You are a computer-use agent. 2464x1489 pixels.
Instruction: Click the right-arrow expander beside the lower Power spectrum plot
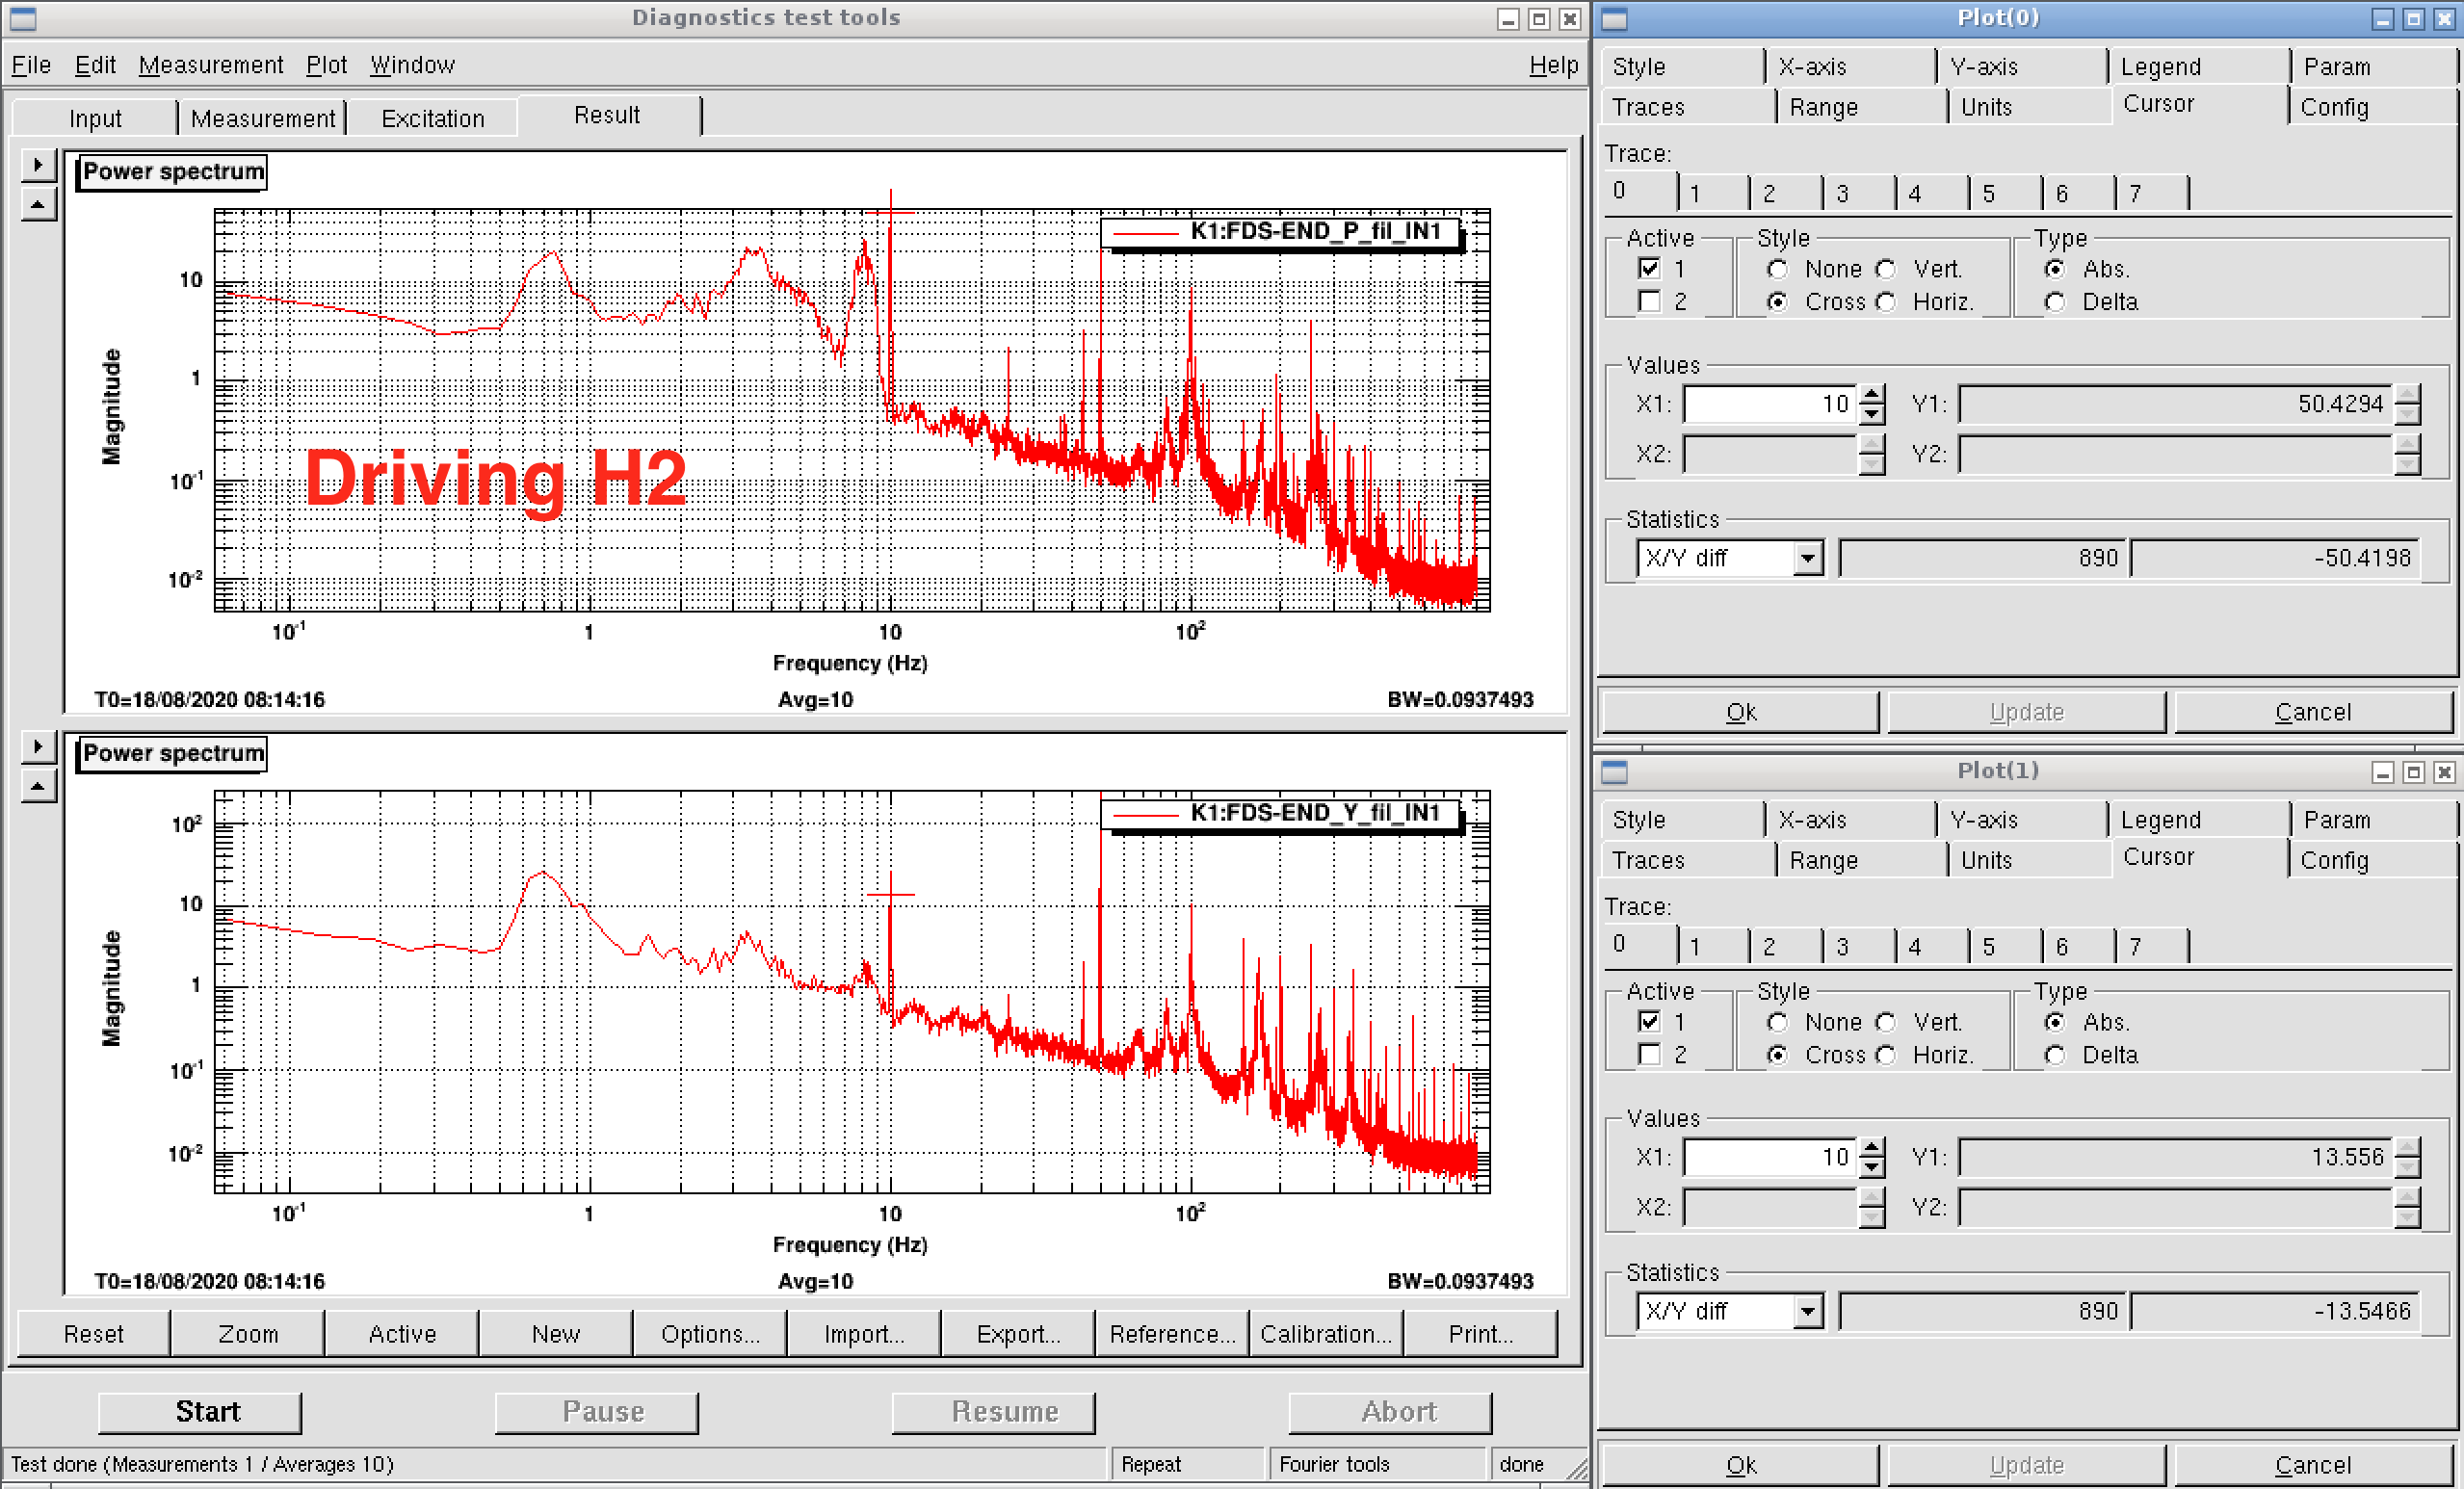point(38,746)
